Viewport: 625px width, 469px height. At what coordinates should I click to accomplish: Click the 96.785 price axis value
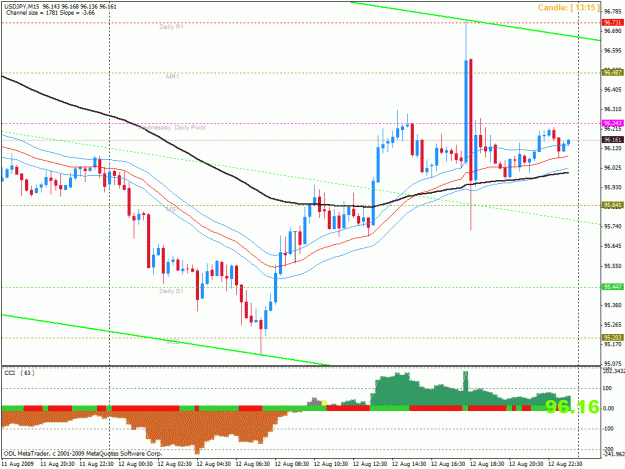tap(613, 11)
